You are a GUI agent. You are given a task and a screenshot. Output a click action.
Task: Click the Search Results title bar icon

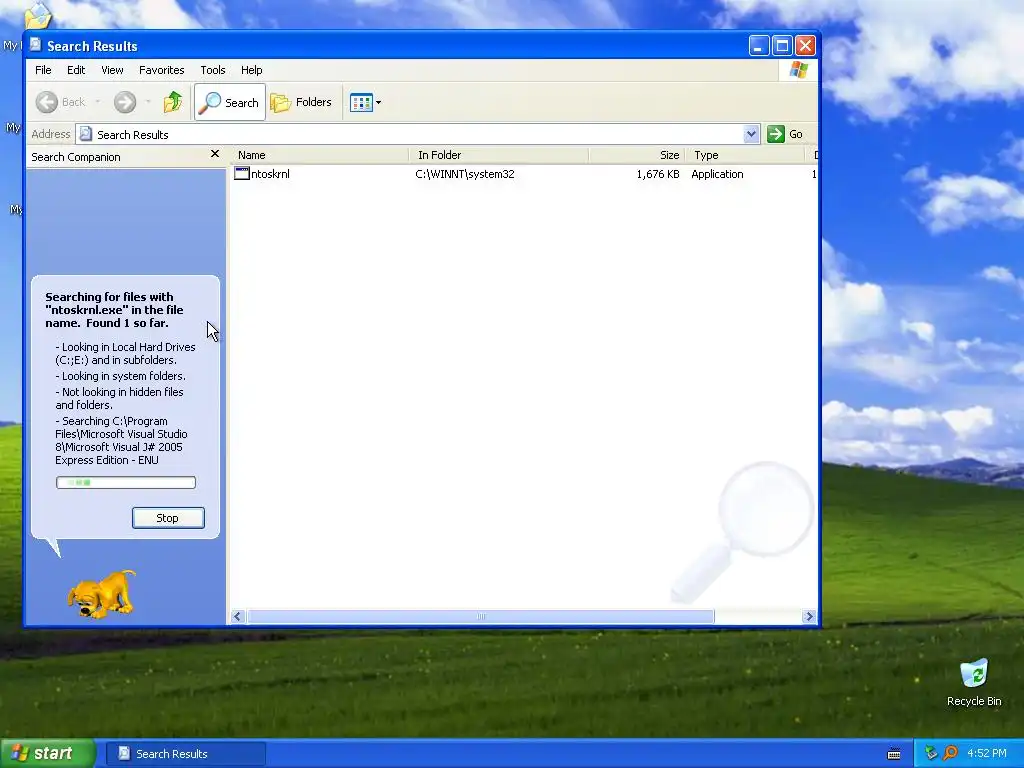pyautogui.click(x=35, y=45)
